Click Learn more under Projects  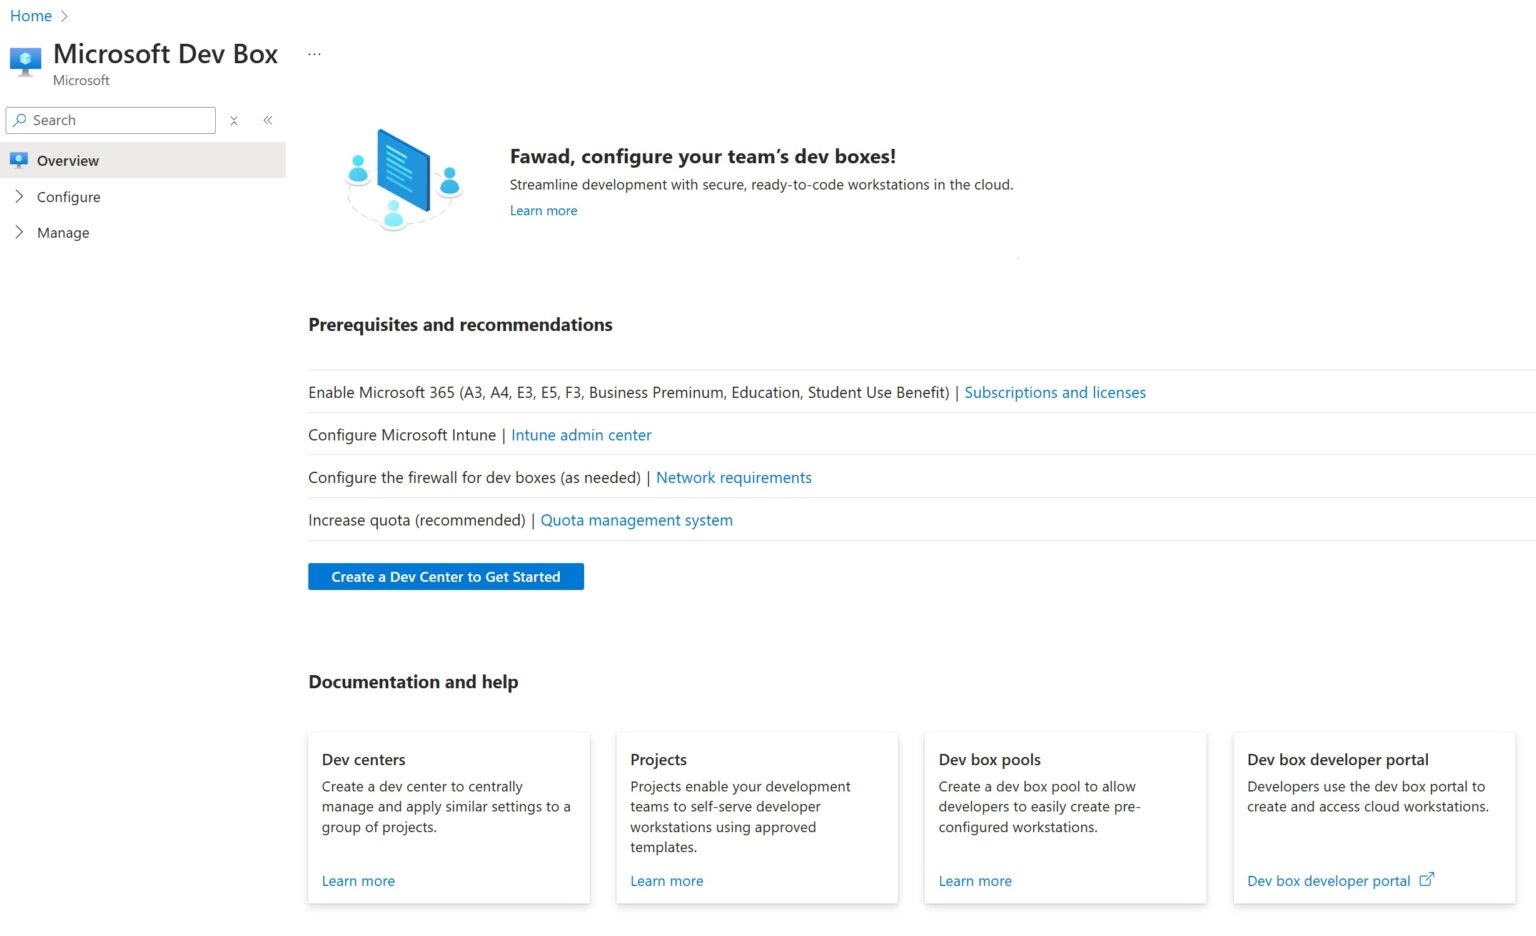pos(666,880)
